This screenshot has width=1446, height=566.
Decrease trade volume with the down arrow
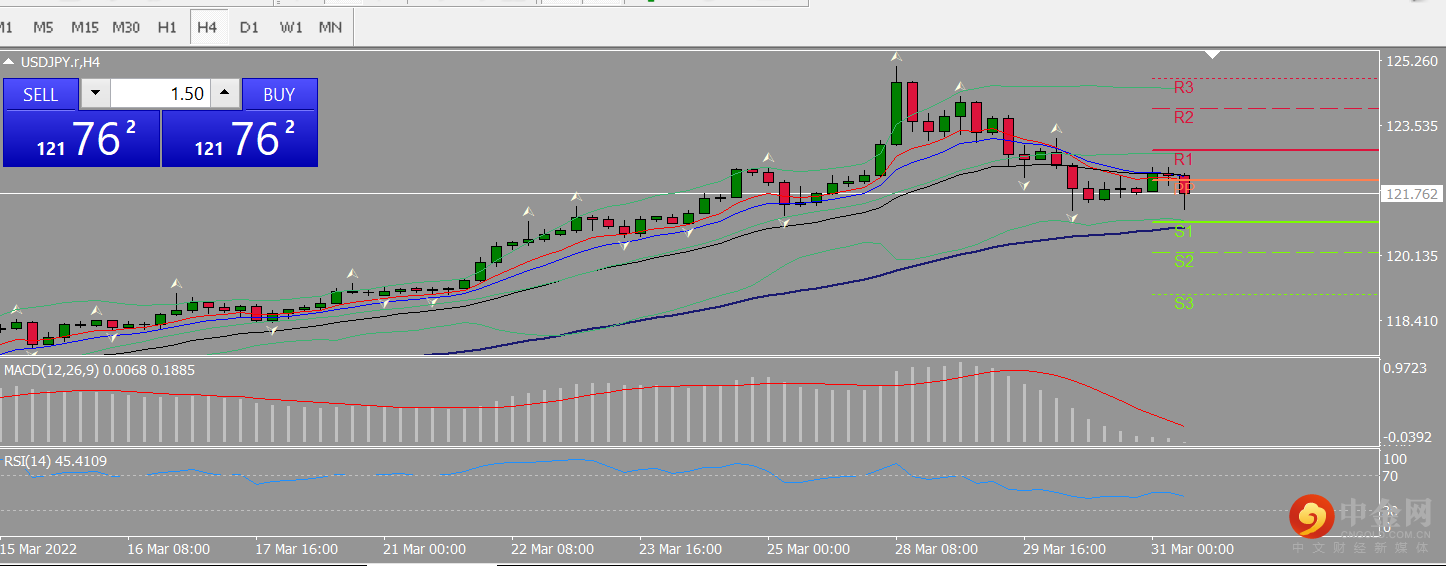coord(95,94)
